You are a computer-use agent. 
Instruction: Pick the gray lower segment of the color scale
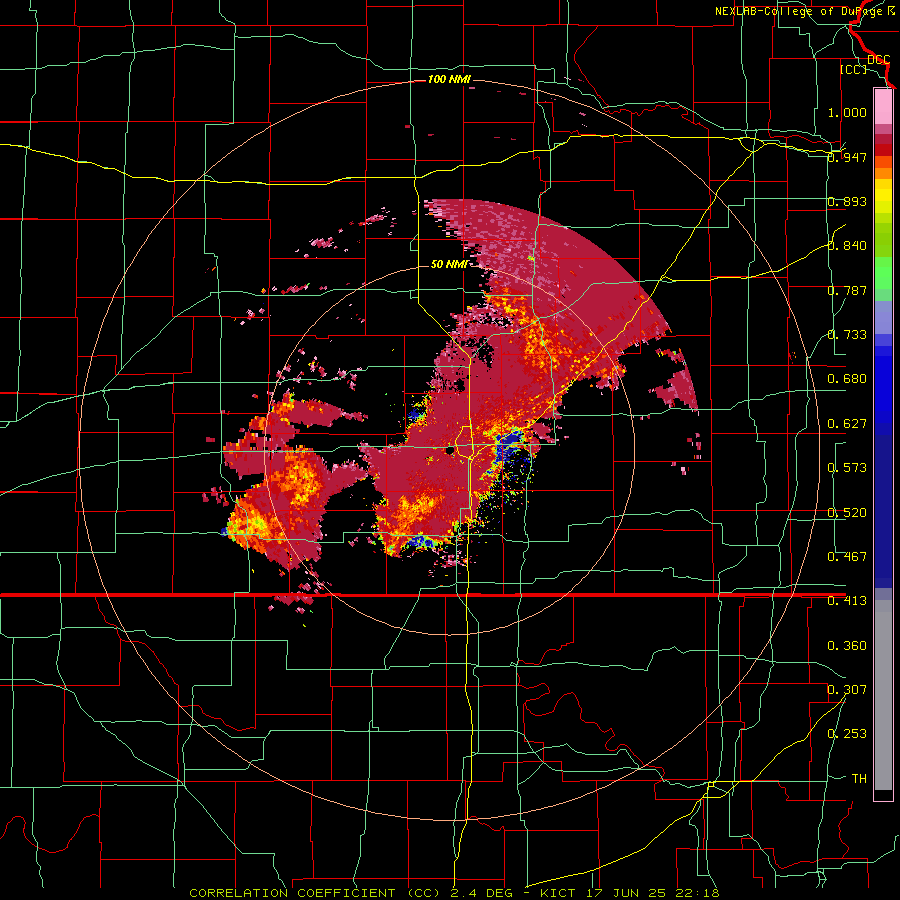pos(883,695)
